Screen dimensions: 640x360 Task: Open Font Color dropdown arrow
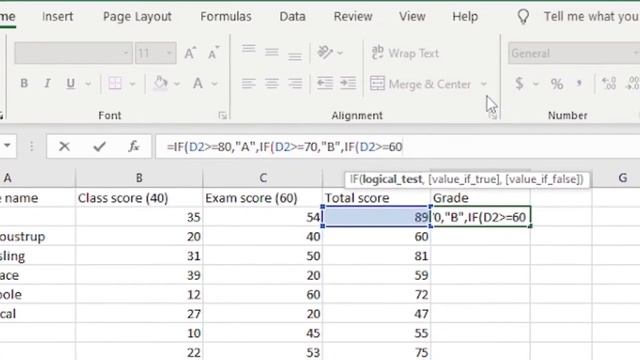point(214,84)
